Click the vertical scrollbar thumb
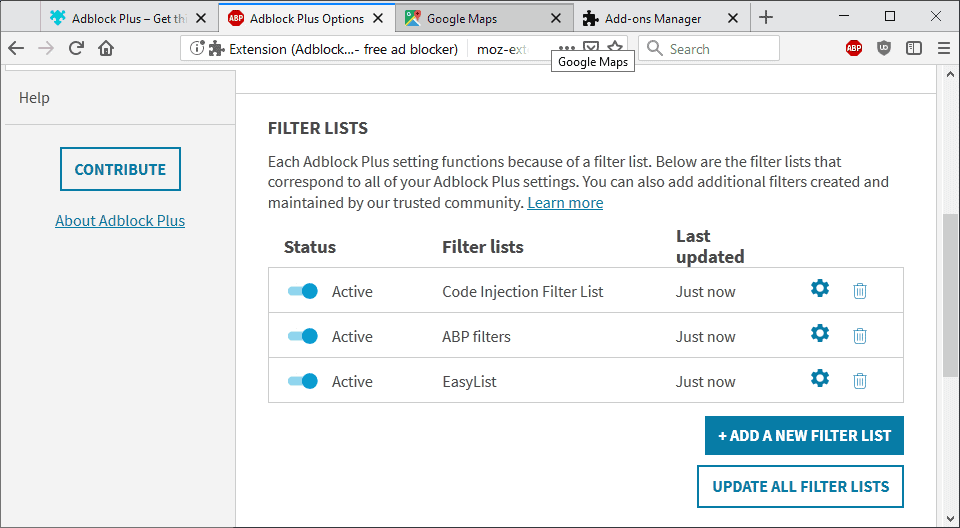960x528 pixels. click(x=948, y=294)
